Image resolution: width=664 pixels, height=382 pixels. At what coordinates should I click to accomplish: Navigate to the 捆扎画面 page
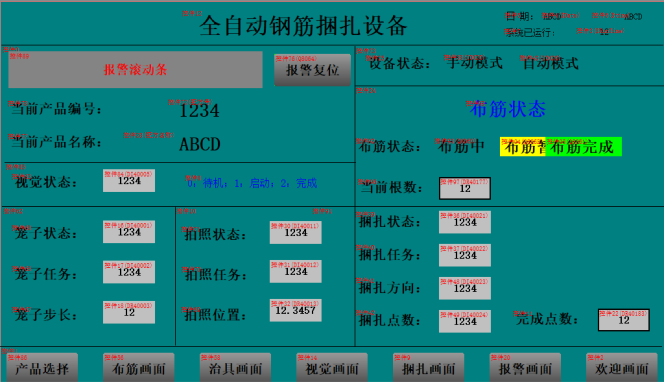point(428,368)
